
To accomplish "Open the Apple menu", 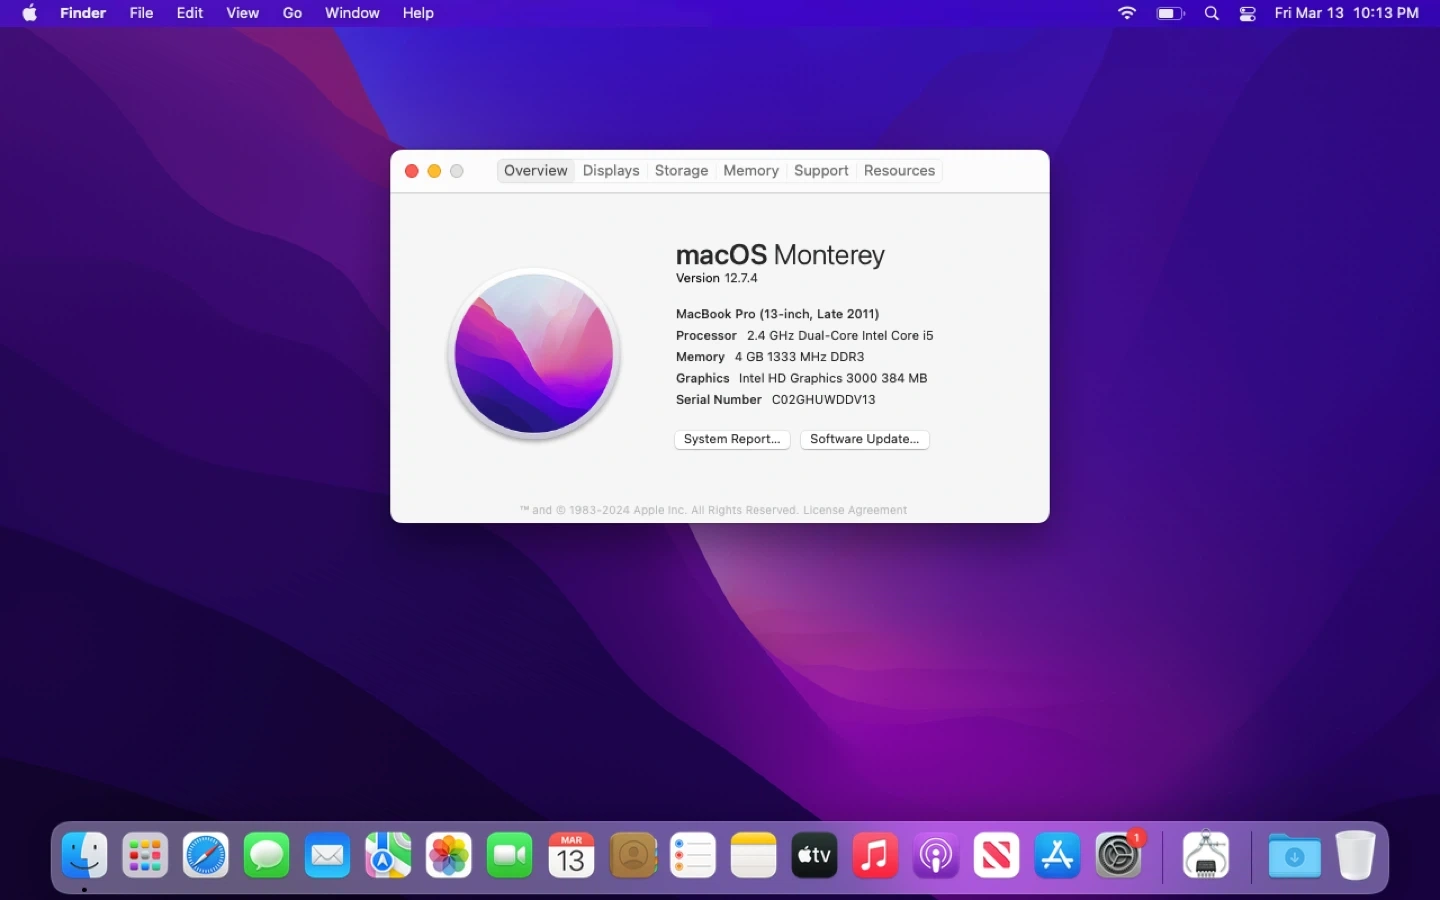I will 29,14.
